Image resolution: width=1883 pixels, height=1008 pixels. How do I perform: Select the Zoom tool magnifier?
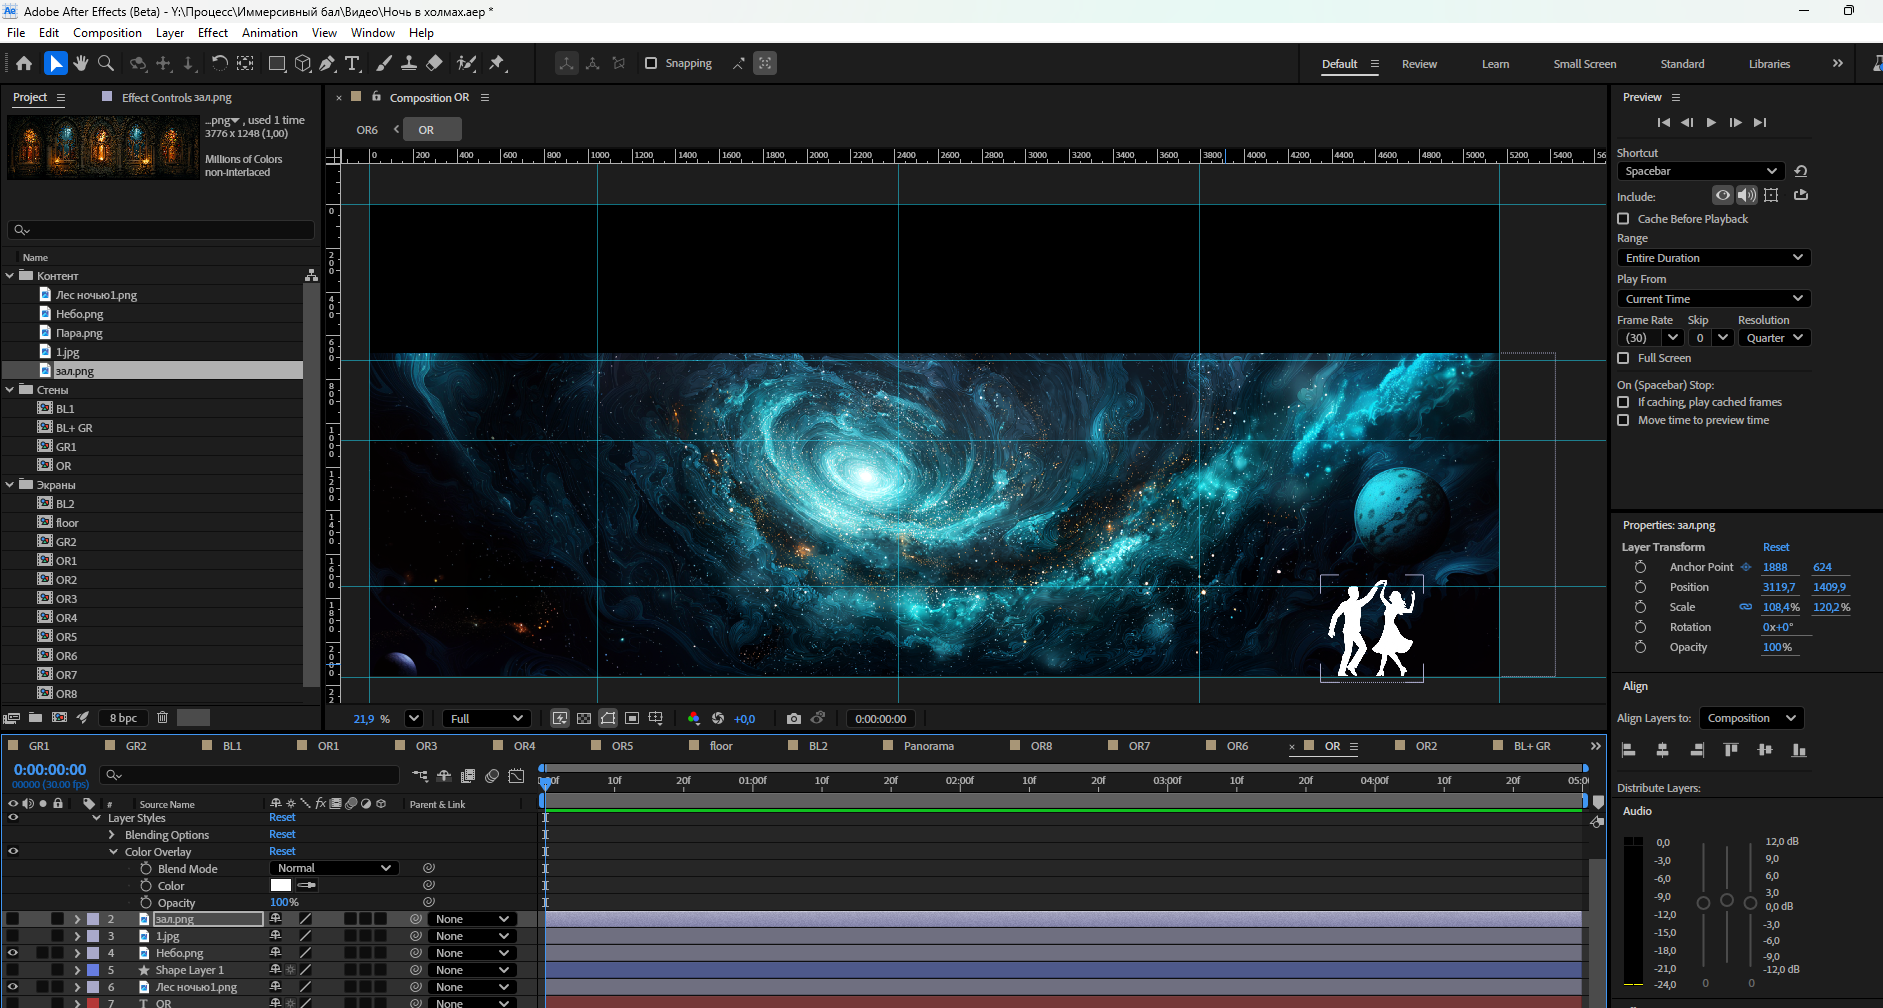(106, 63)
